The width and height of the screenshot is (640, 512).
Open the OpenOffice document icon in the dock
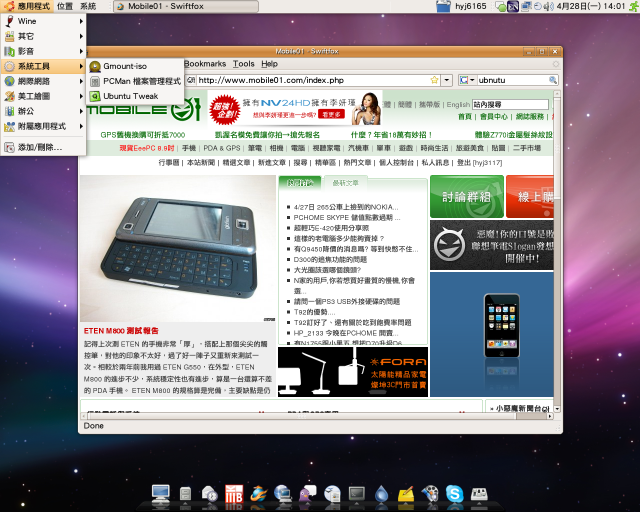(332, 494)
